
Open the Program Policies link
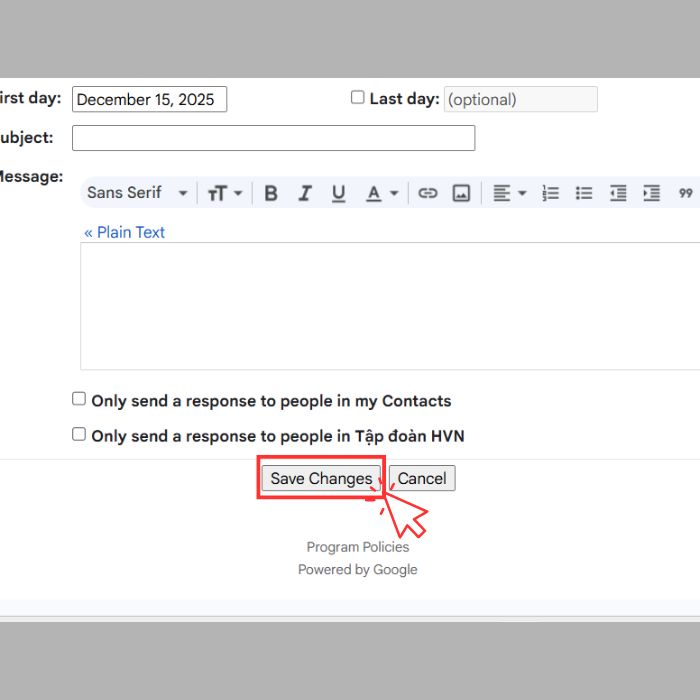click(x=358, y=547)
